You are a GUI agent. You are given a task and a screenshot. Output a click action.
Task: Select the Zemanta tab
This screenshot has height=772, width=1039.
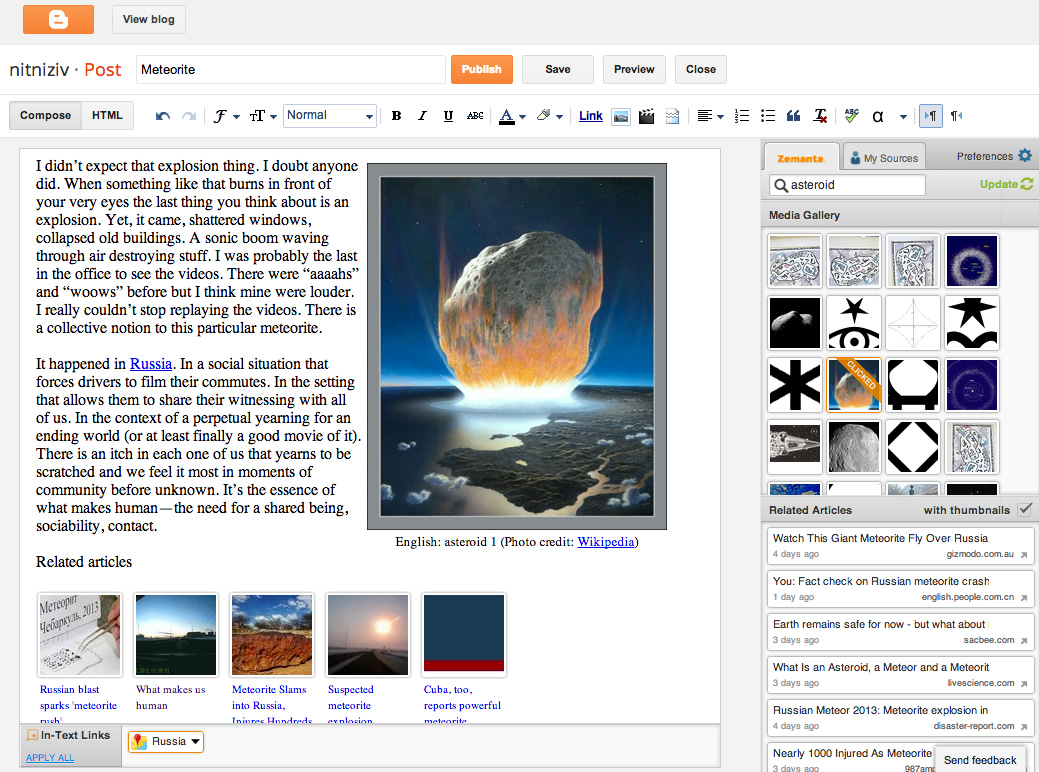[800, 158]
